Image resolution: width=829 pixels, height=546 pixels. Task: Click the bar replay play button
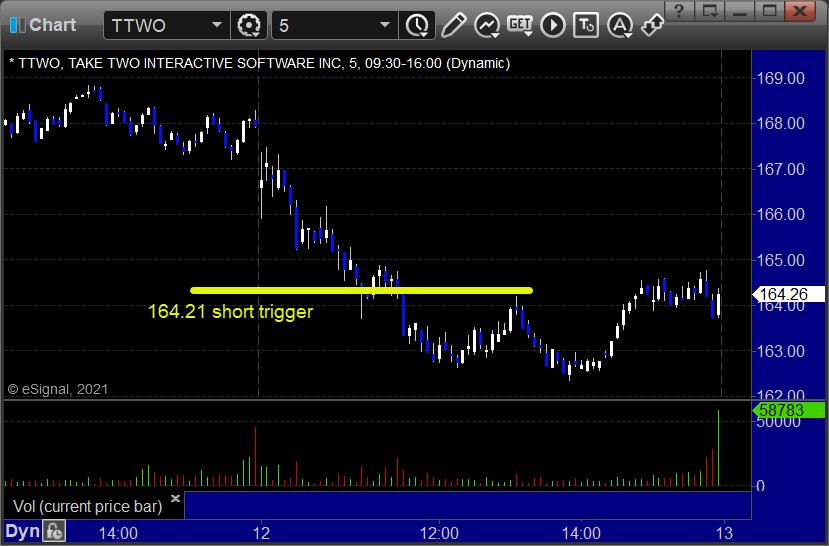pos(554,25)
